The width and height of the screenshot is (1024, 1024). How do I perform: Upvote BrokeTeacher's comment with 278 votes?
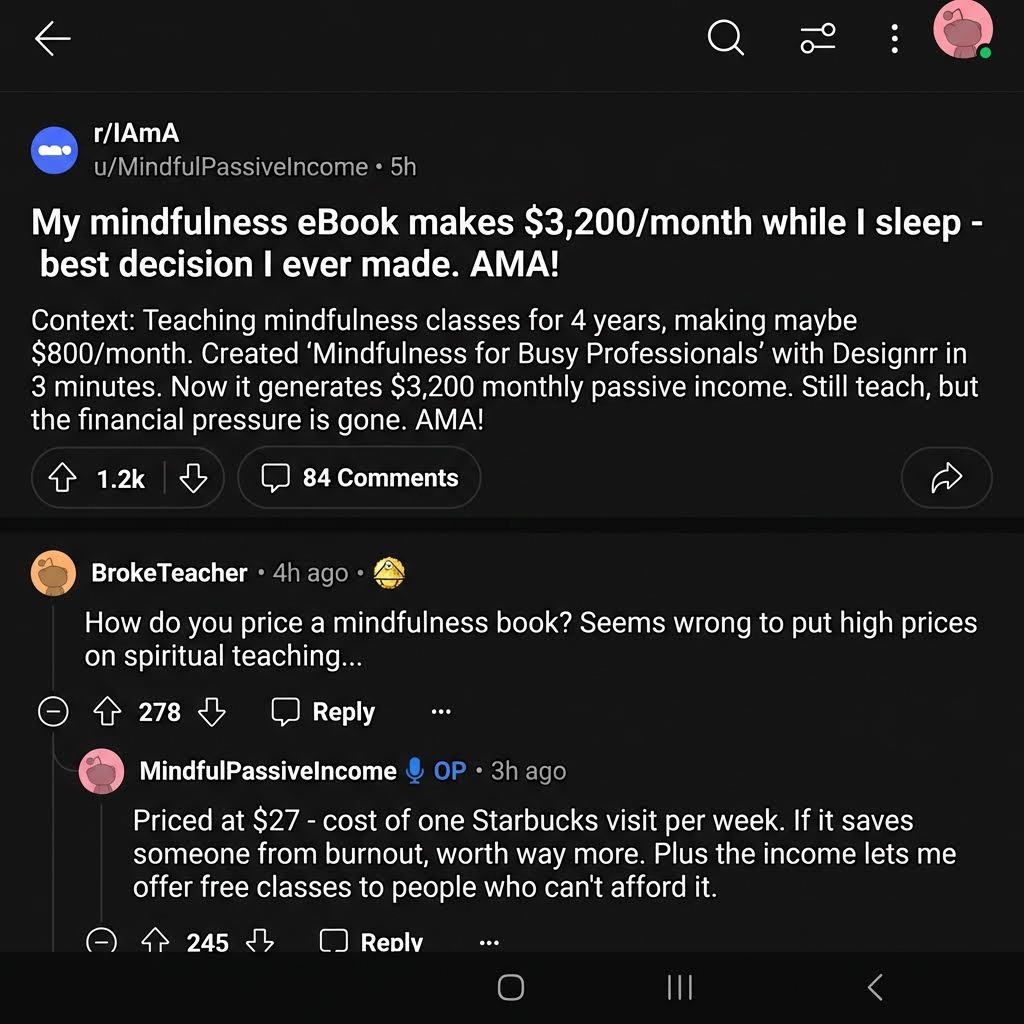(107, 711)
